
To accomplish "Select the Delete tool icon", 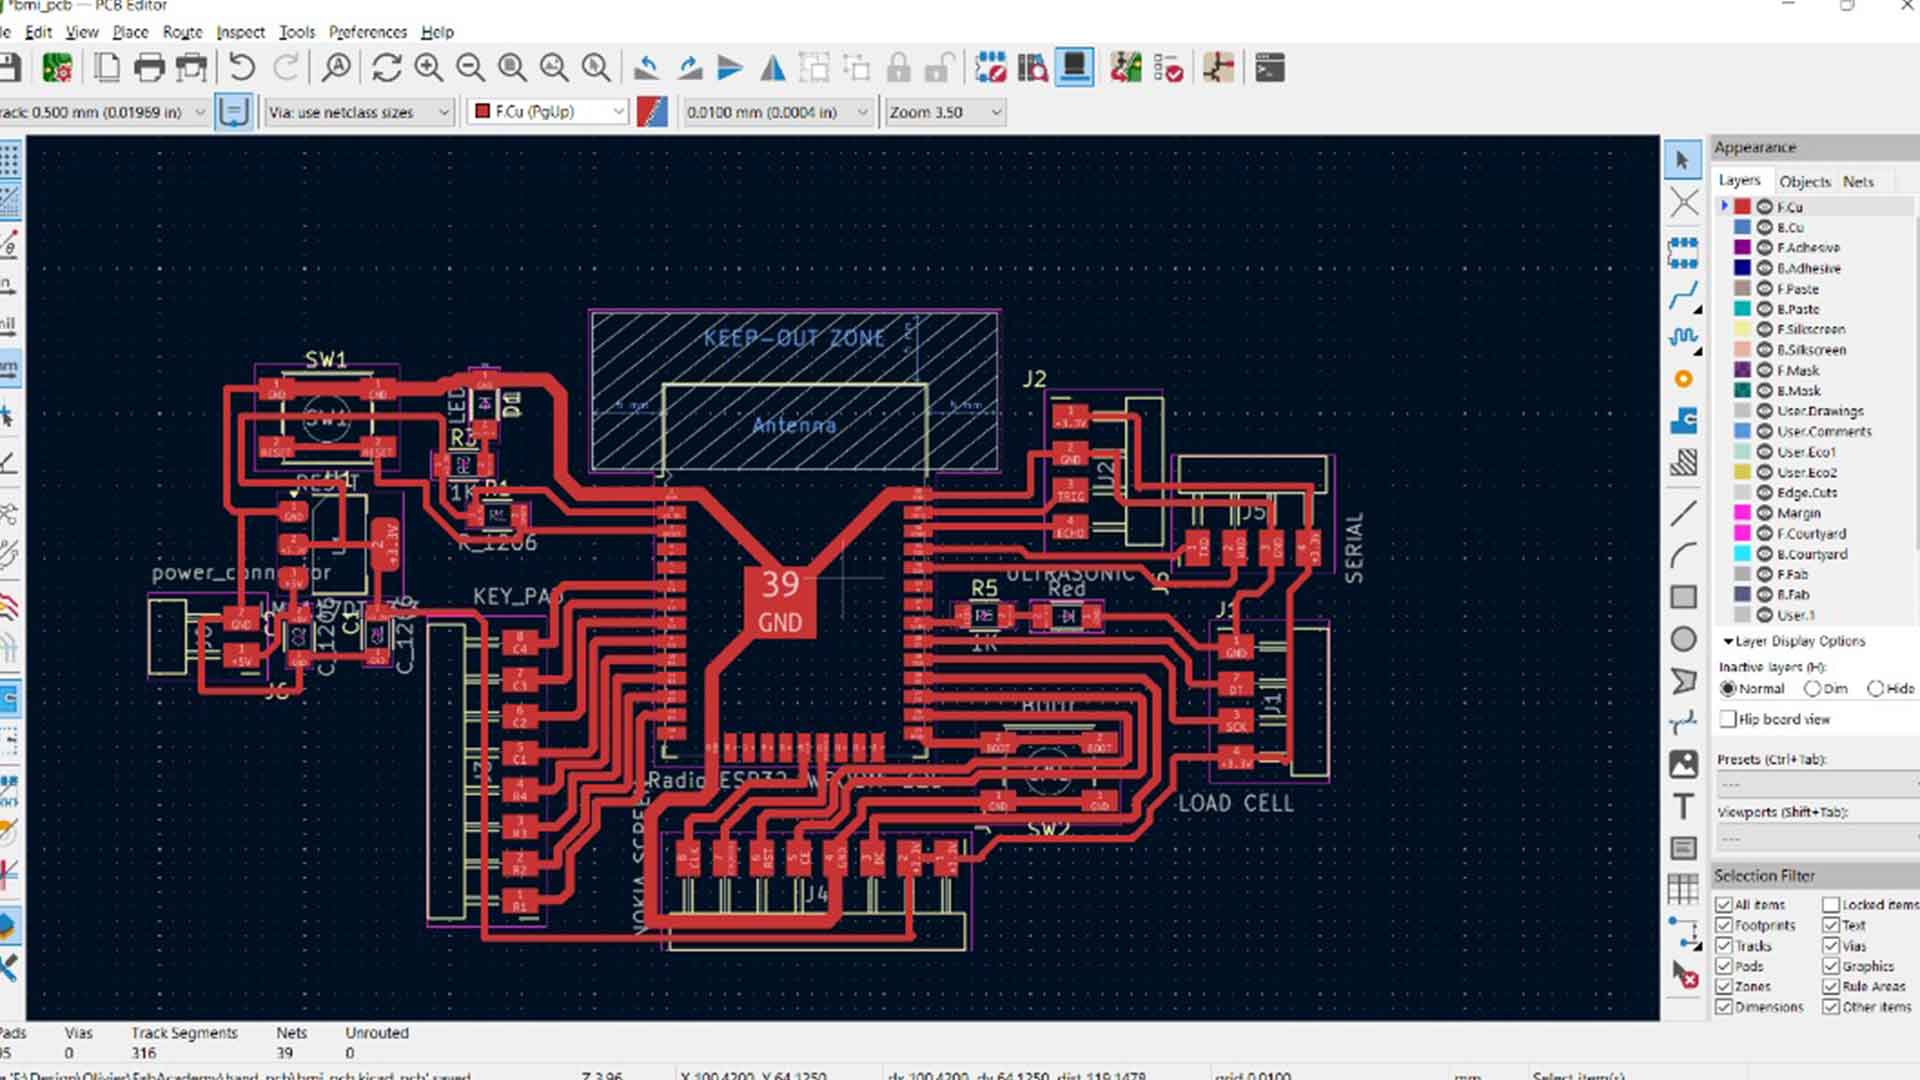I will coord(1683,974).
